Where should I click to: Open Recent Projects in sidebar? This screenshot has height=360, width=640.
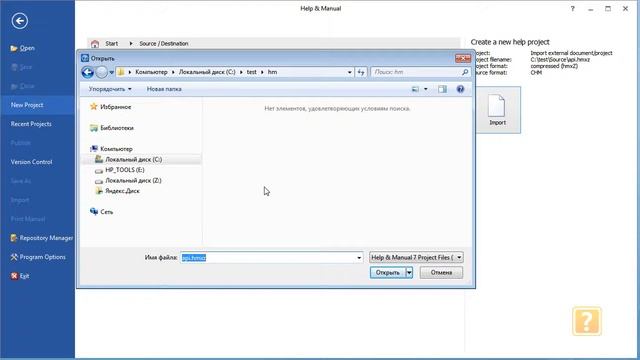point(31,124)
